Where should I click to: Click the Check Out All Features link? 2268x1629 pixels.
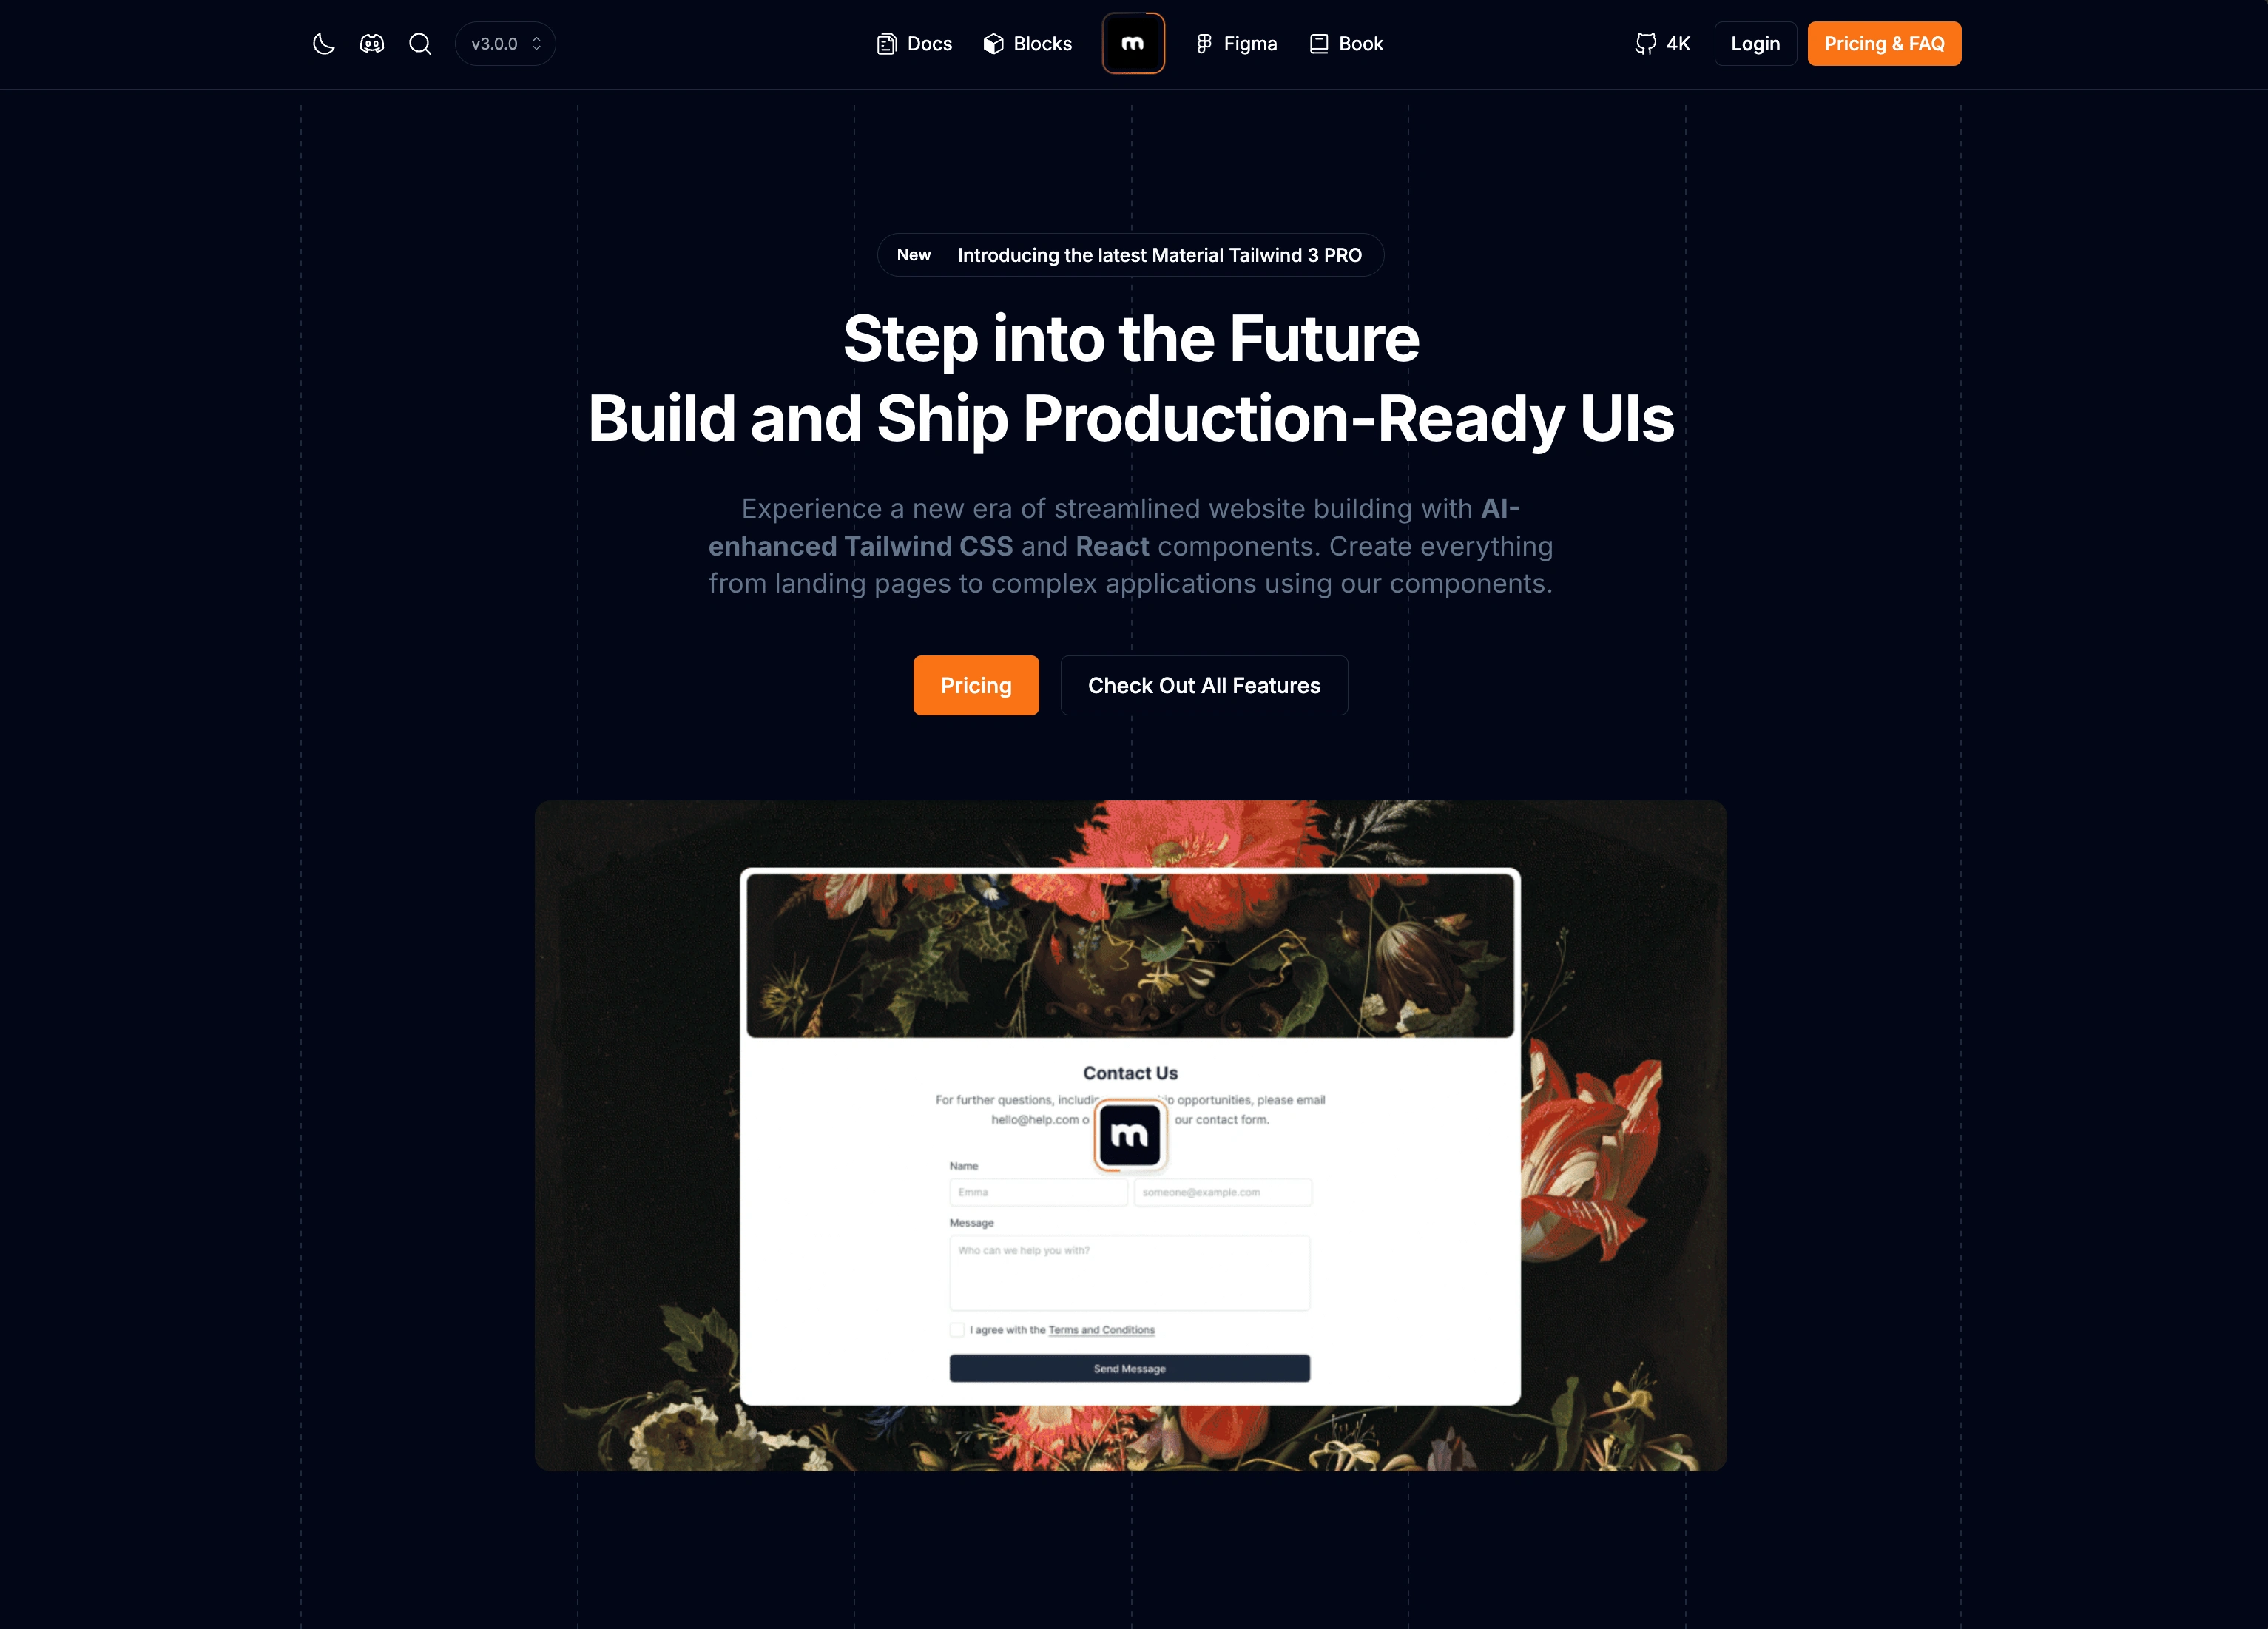coord(1203,685)
